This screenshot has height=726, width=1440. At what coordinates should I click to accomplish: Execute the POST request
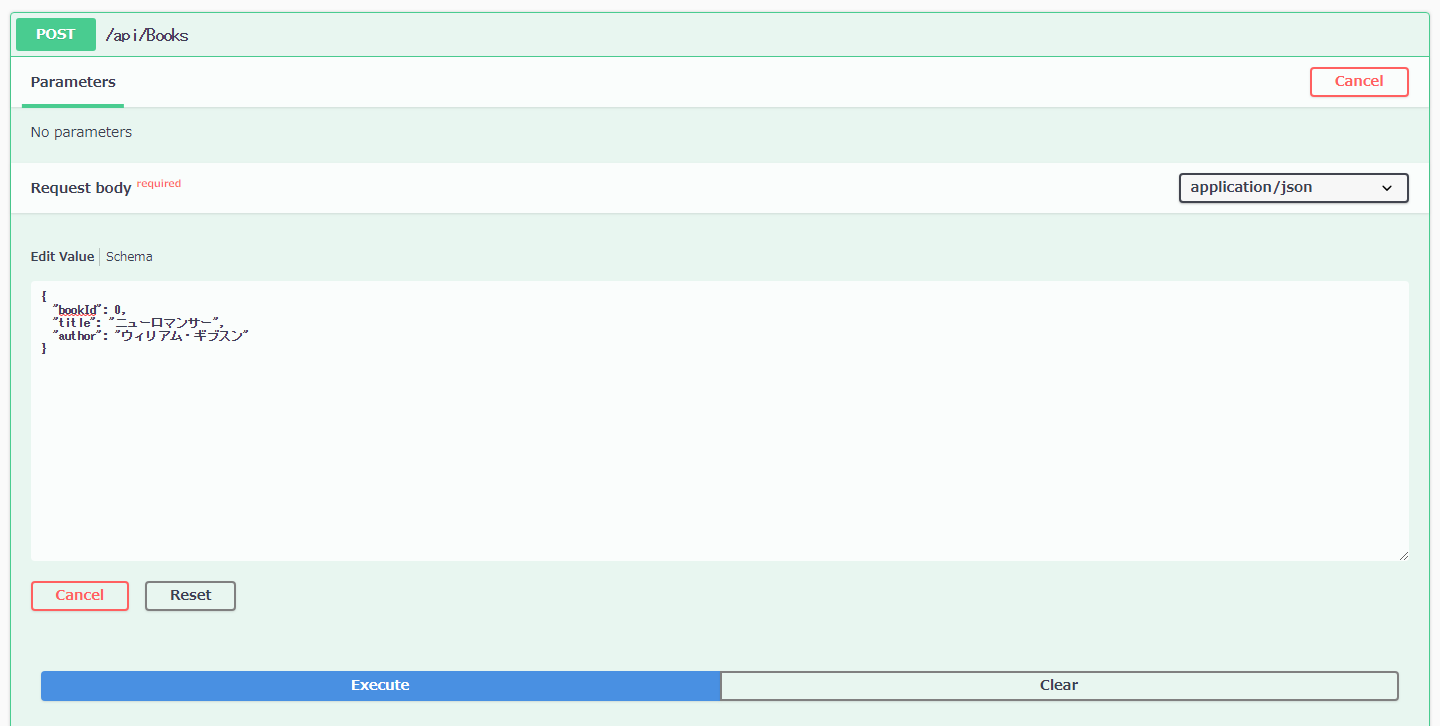pos(380,686)
